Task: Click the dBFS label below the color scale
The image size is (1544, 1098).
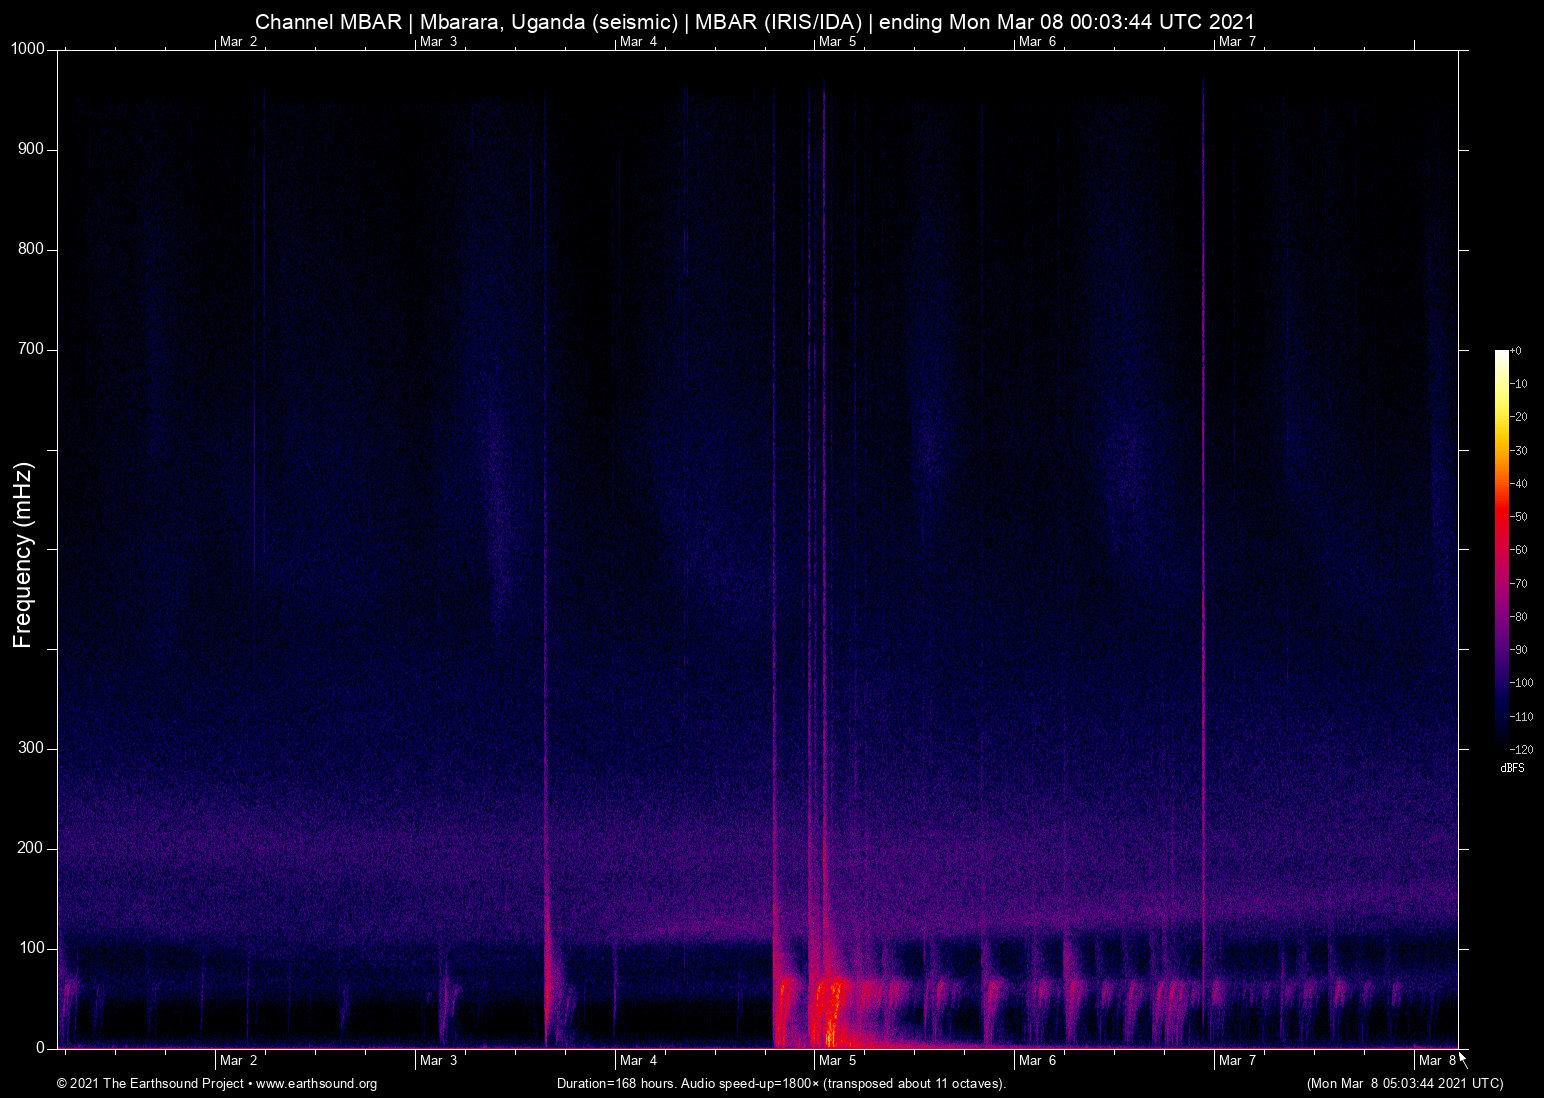Action: (x=1513, y=768)
